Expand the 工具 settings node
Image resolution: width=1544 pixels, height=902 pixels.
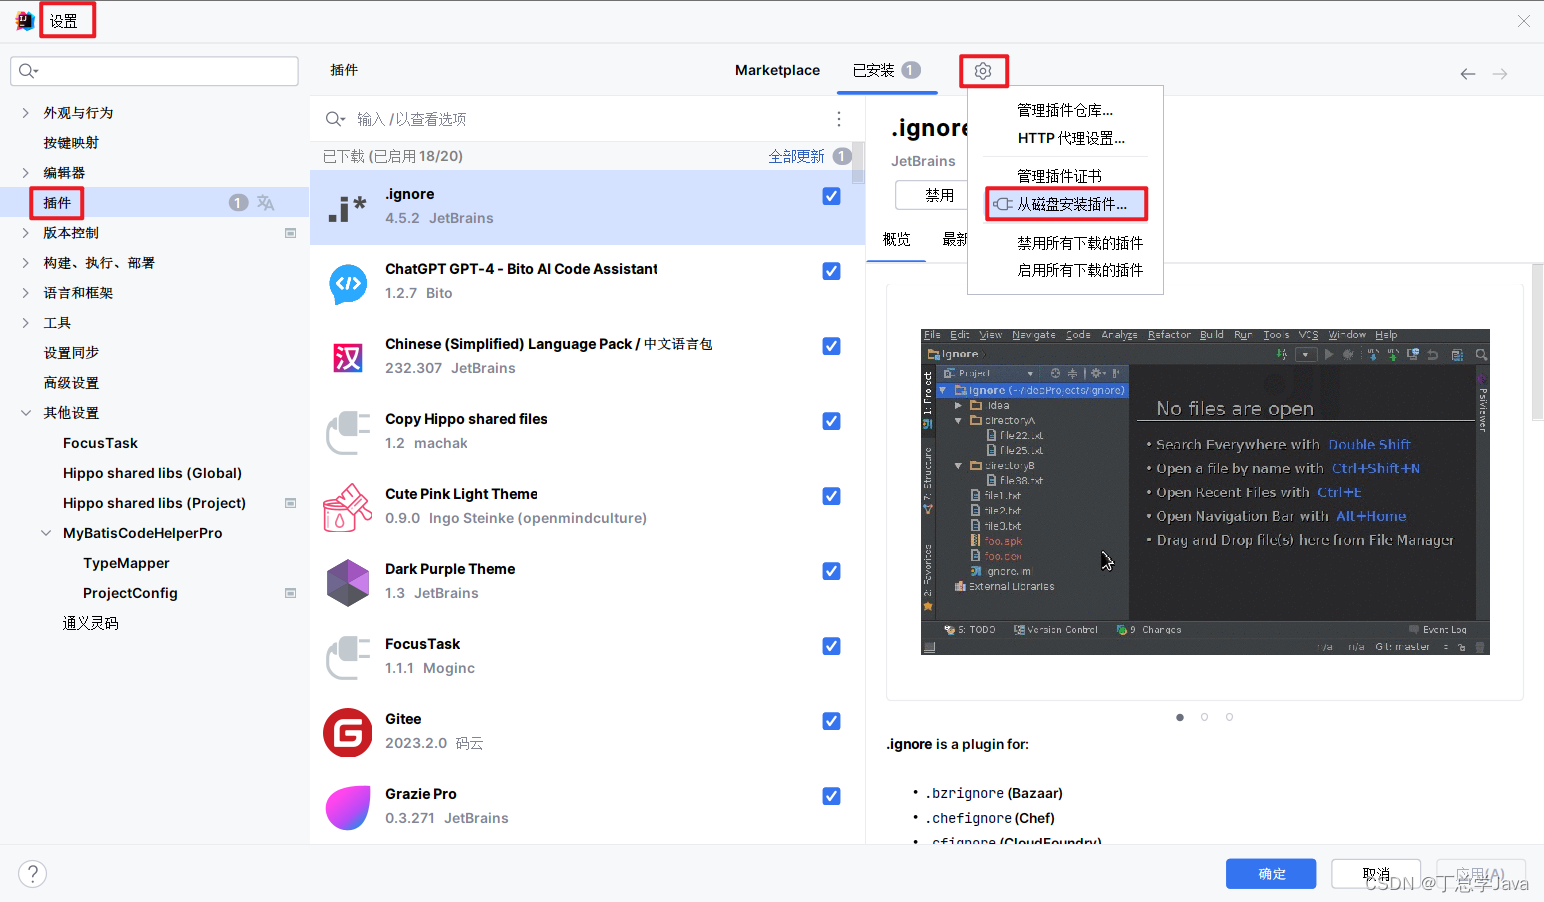click(x=26, y=323)
